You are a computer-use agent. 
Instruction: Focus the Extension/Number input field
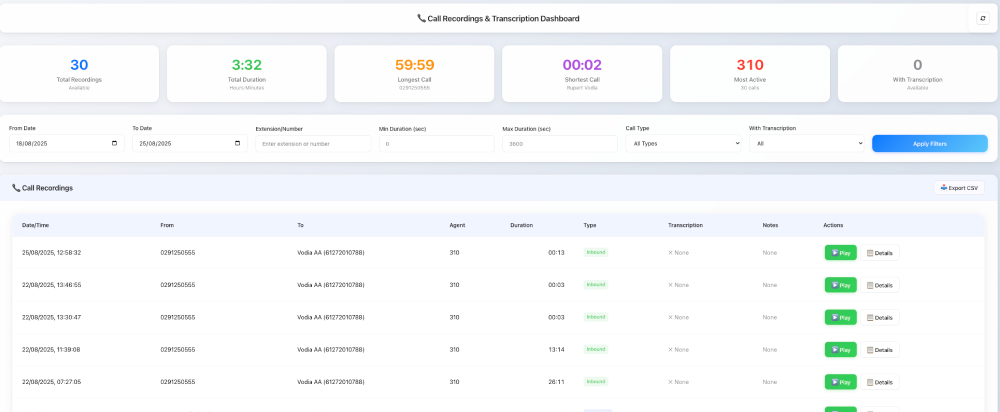[313, 143]
